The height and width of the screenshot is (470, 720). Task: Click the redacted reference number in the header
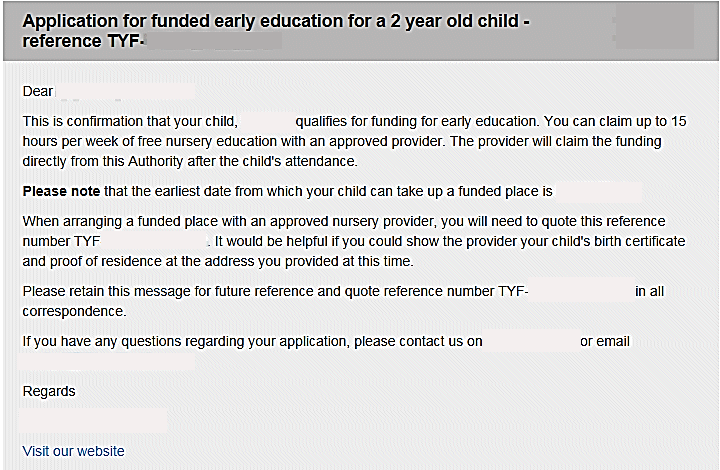tap(208, 42)
